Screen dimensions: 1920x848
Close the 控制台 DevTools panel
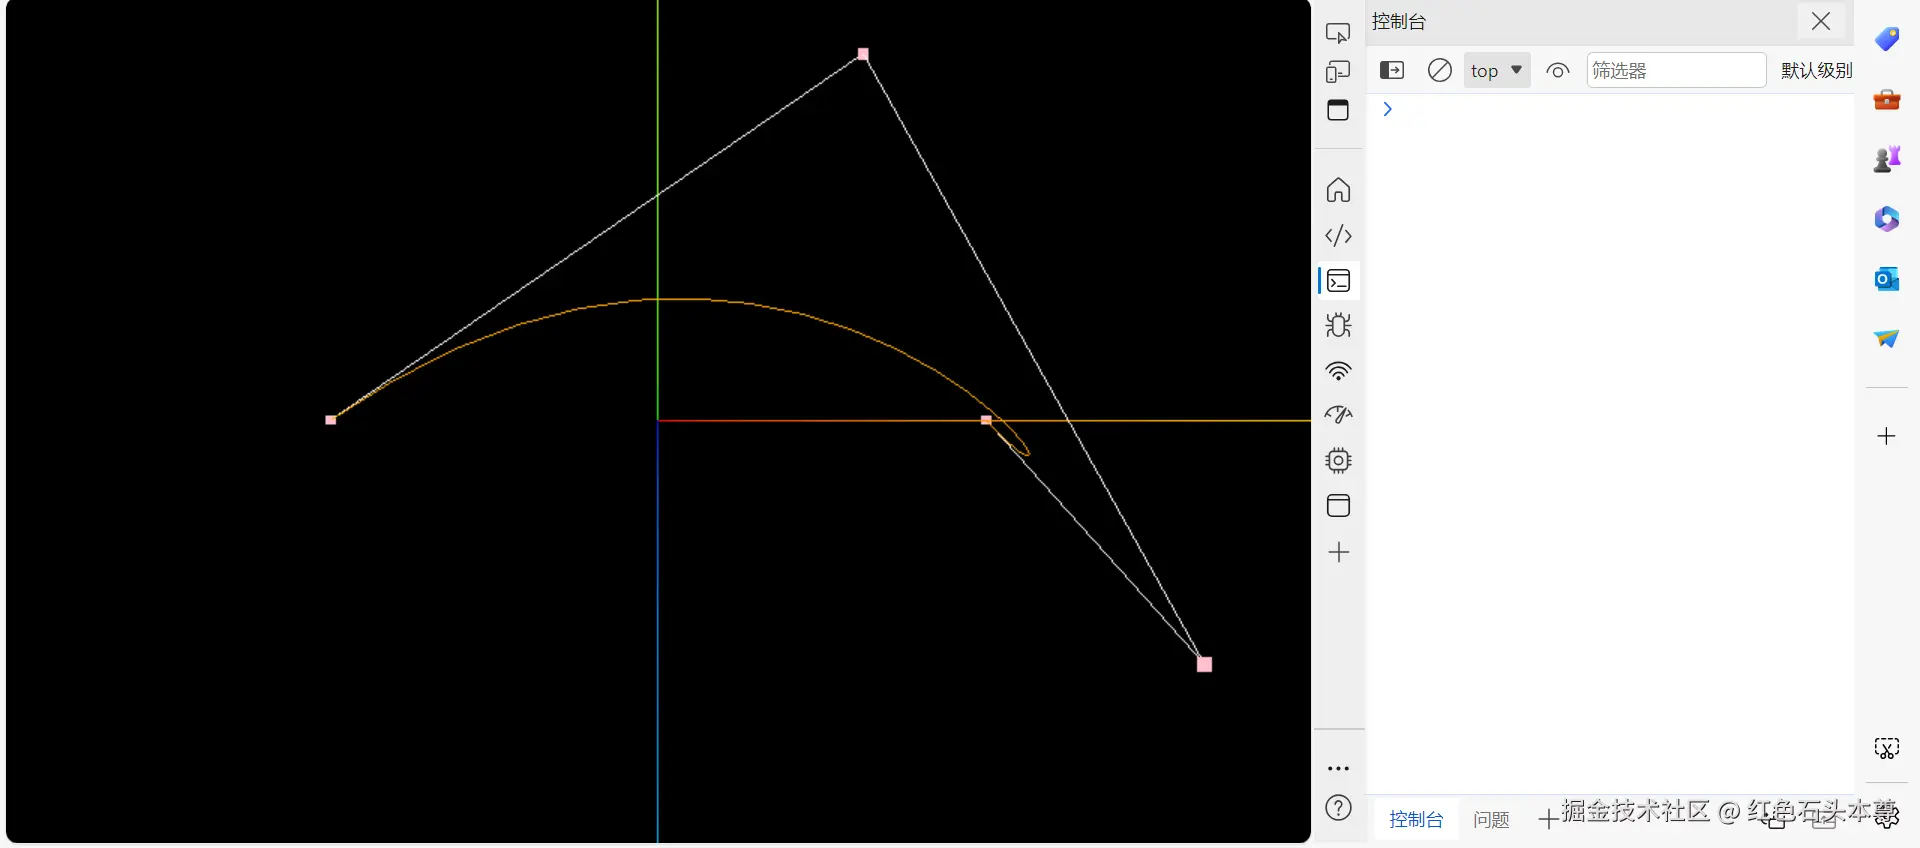pos(1821,21)
